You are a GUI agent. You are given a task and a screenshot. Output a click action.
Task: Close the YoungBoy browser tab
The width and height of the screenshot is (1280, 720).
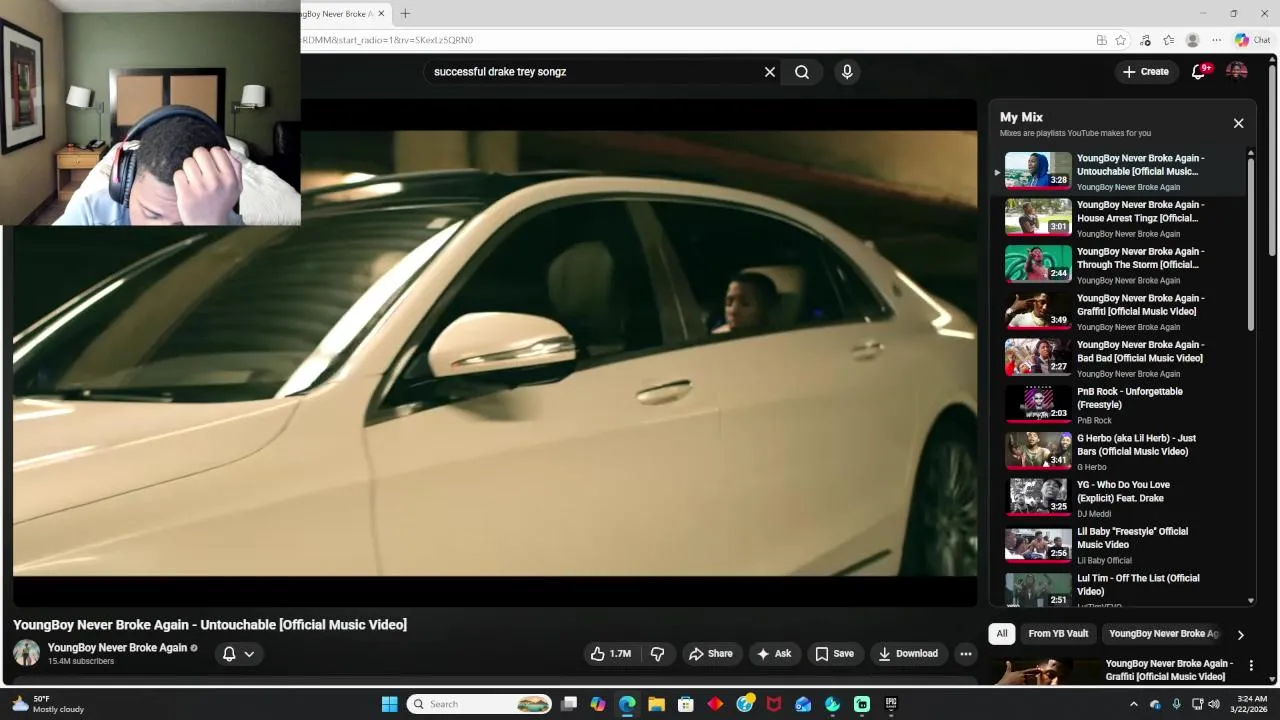pos(380,14)
